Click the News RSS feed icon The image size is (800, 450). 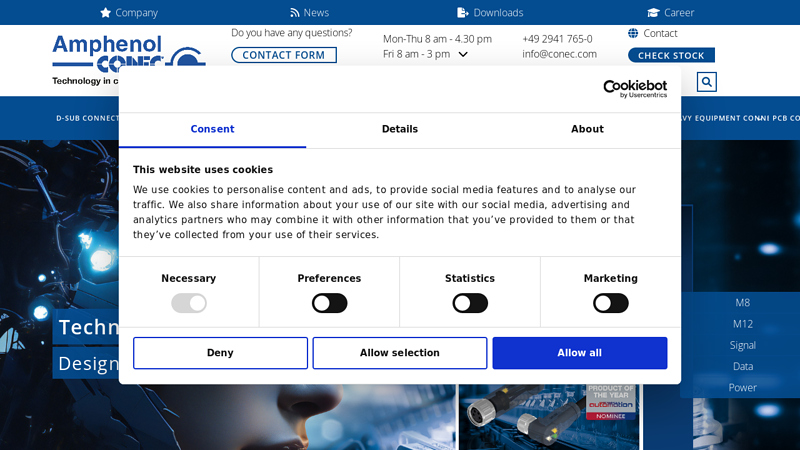(294, 13)
